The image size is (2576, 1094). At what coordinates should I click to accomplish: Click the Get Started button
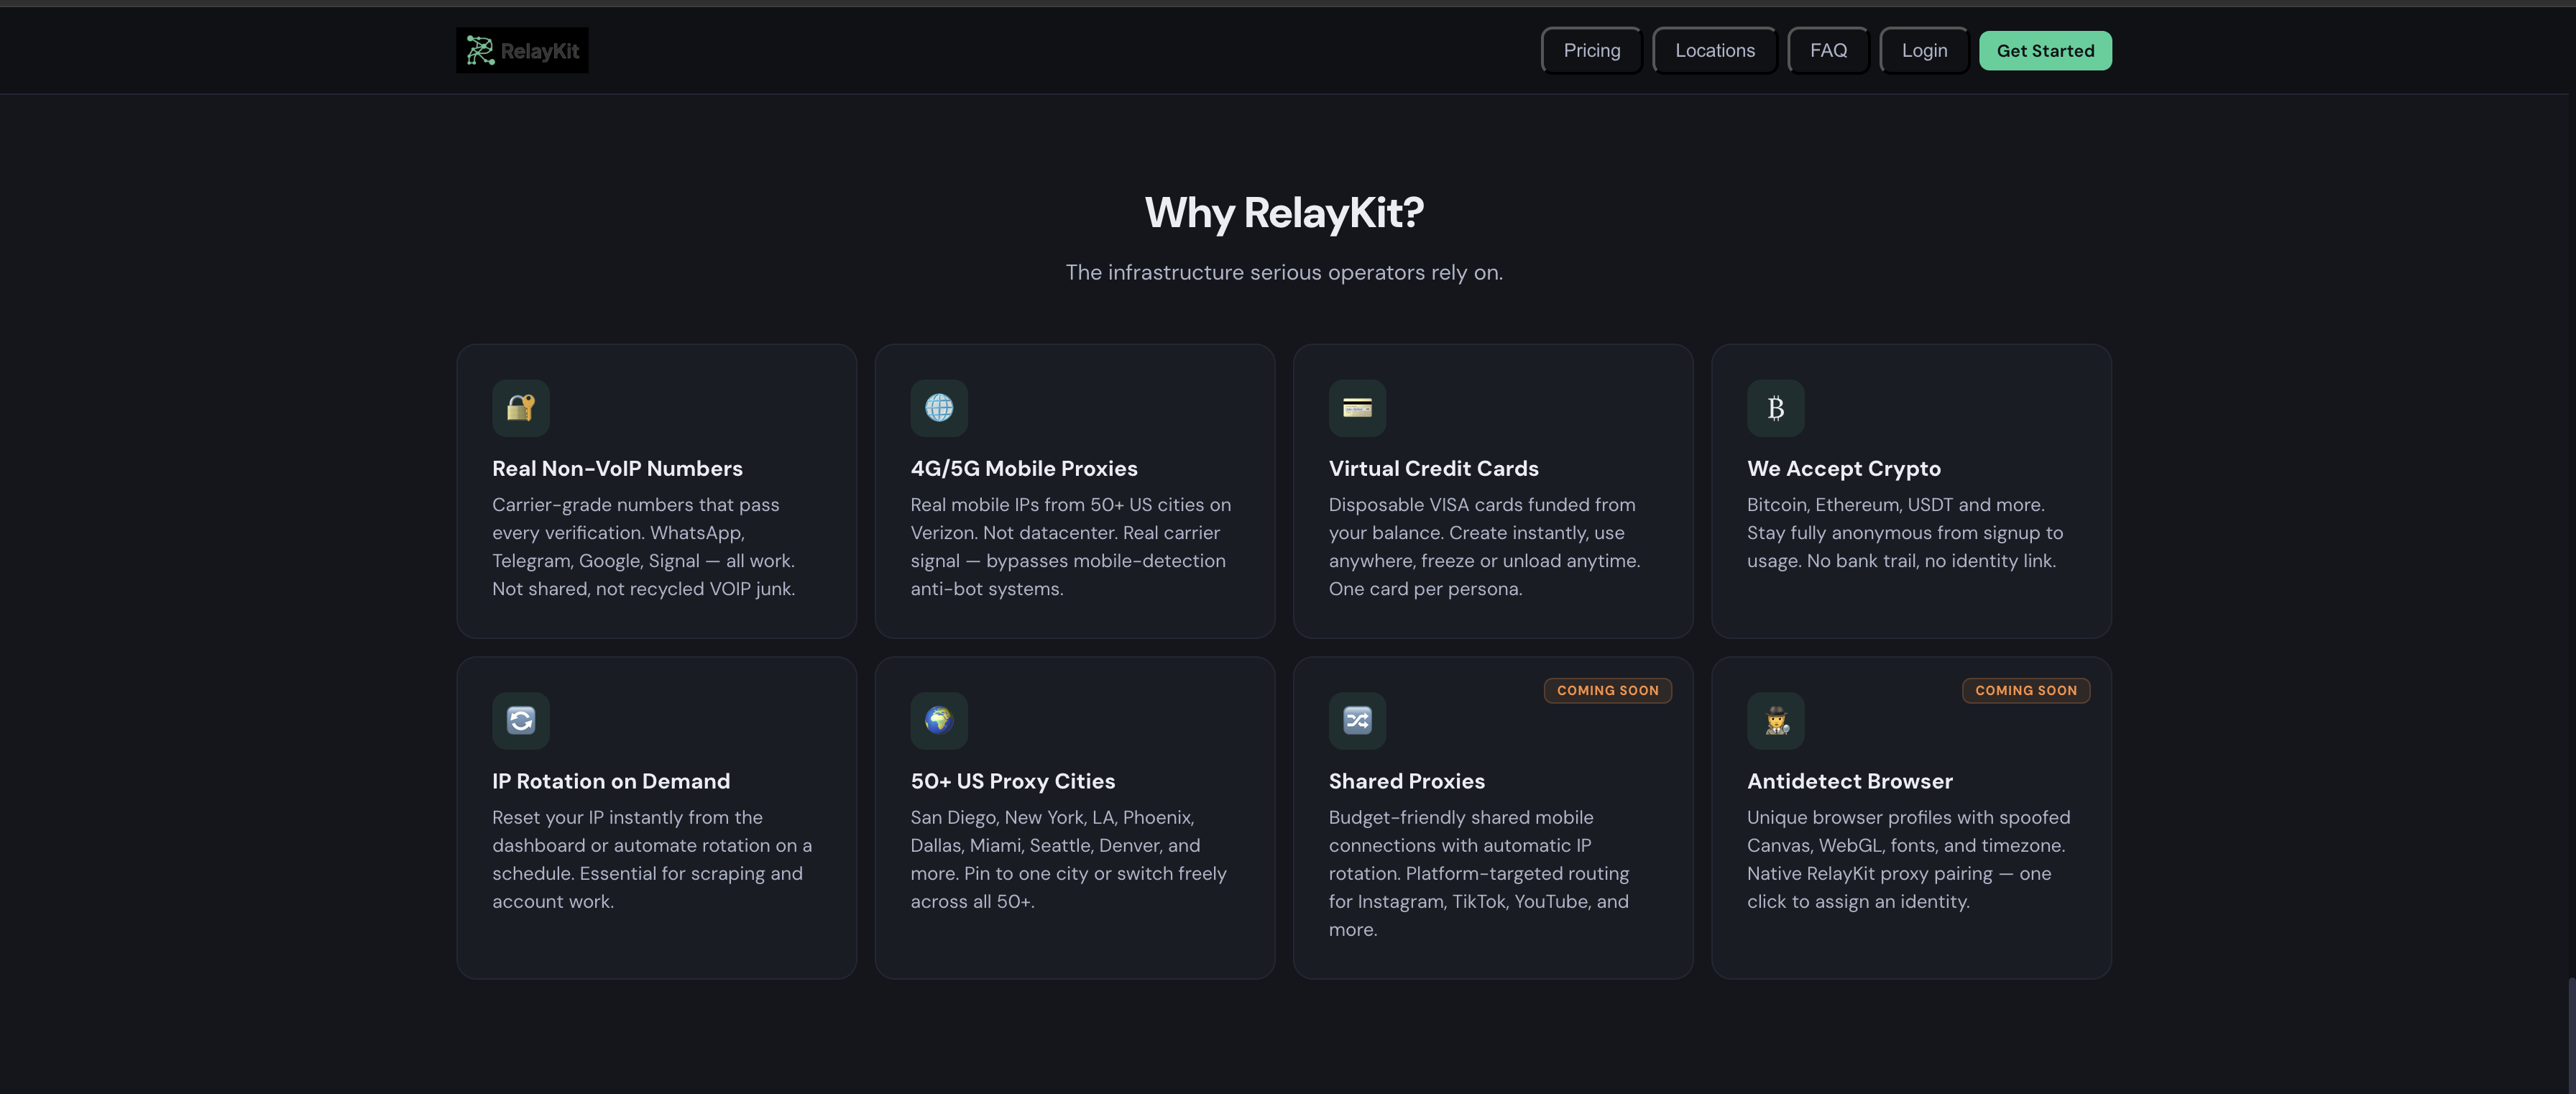tap(2045, 49)
